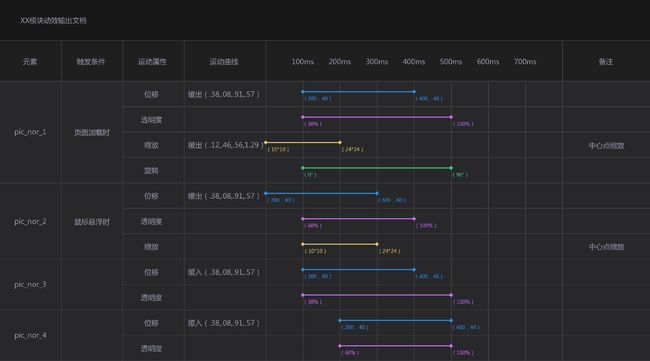The height and width of the screenshot is (361, 650).
Task: Click the 500ms time header
Action: pos(451,62)
